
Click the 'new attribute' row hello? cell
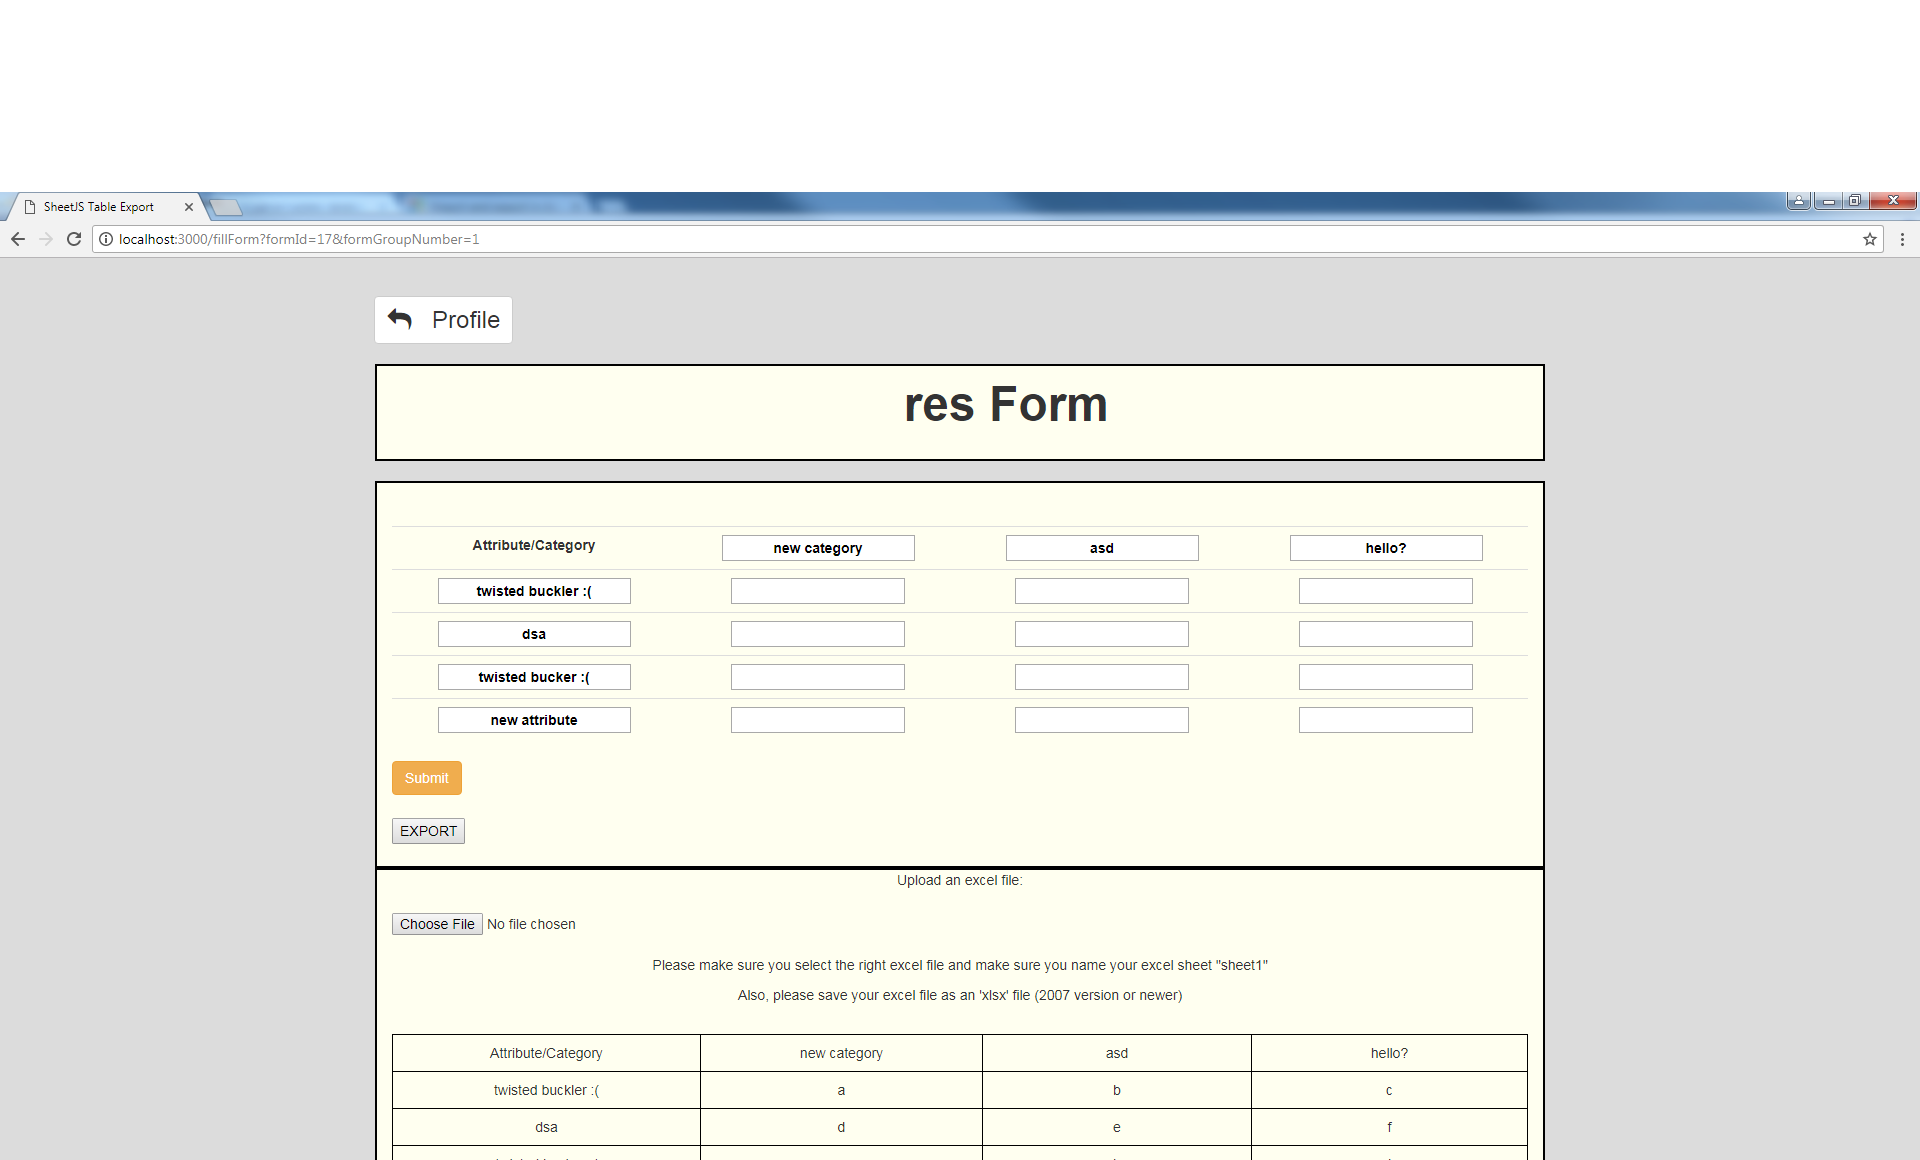pos(1386,720)
